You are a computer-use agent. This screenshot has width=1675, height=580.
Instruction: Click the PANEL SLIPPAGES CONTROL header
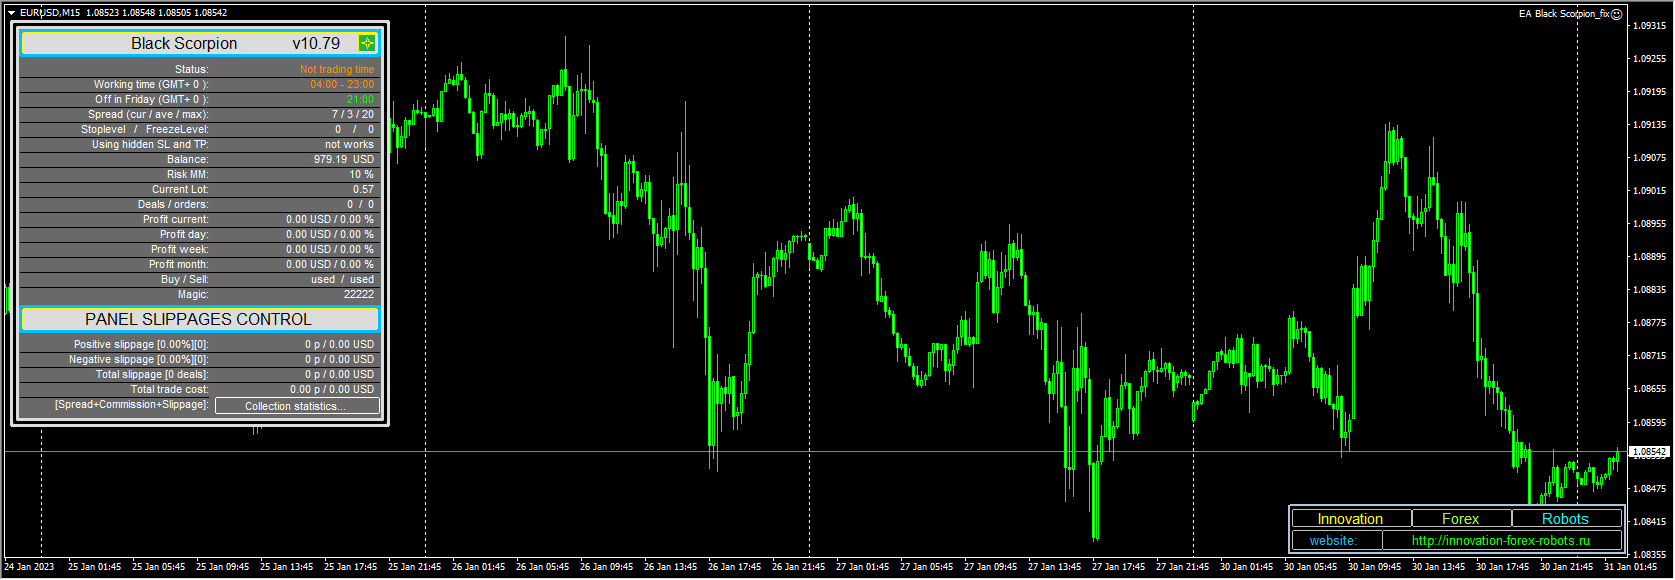200,319
